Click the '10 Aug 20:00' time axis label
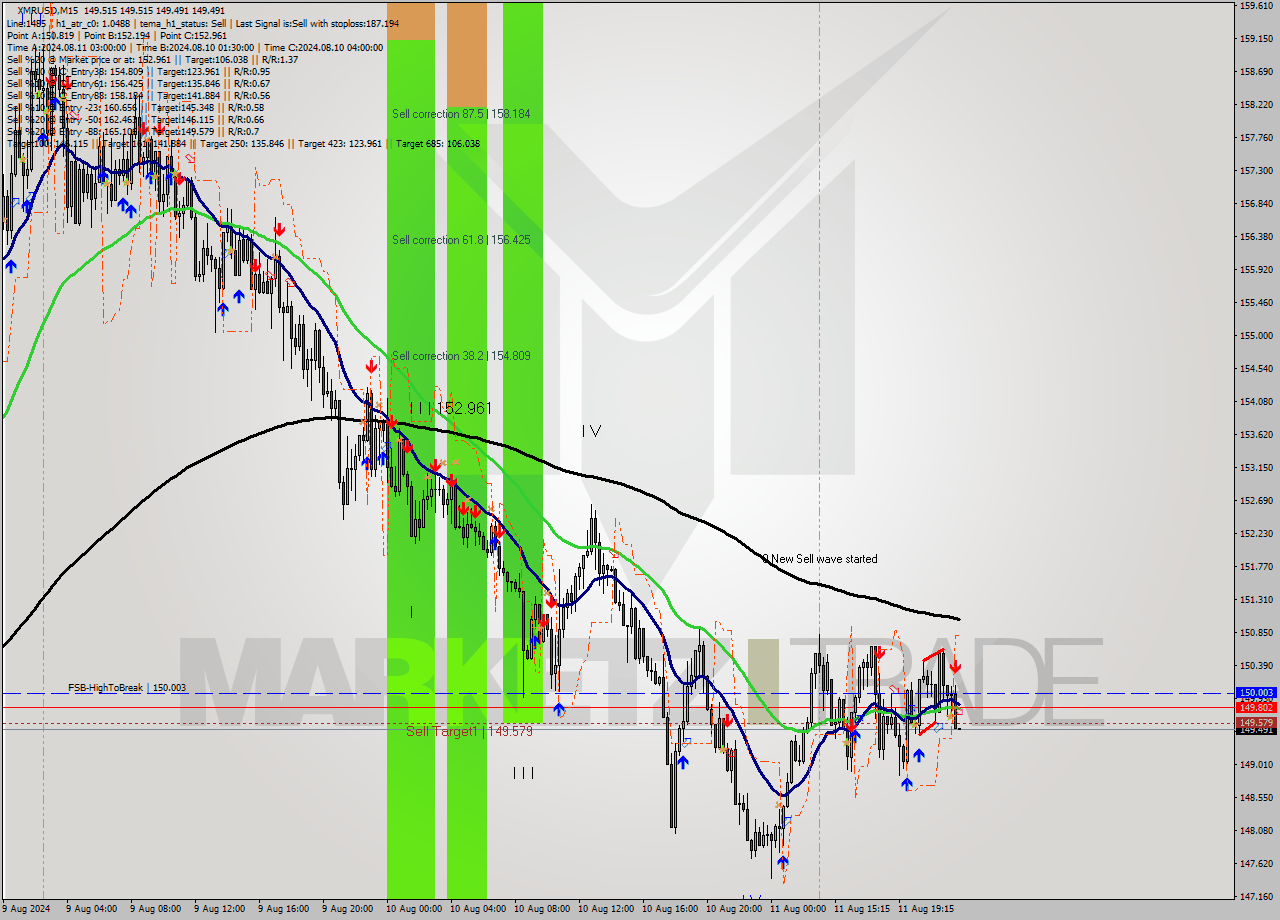 [x=733, y=909]
